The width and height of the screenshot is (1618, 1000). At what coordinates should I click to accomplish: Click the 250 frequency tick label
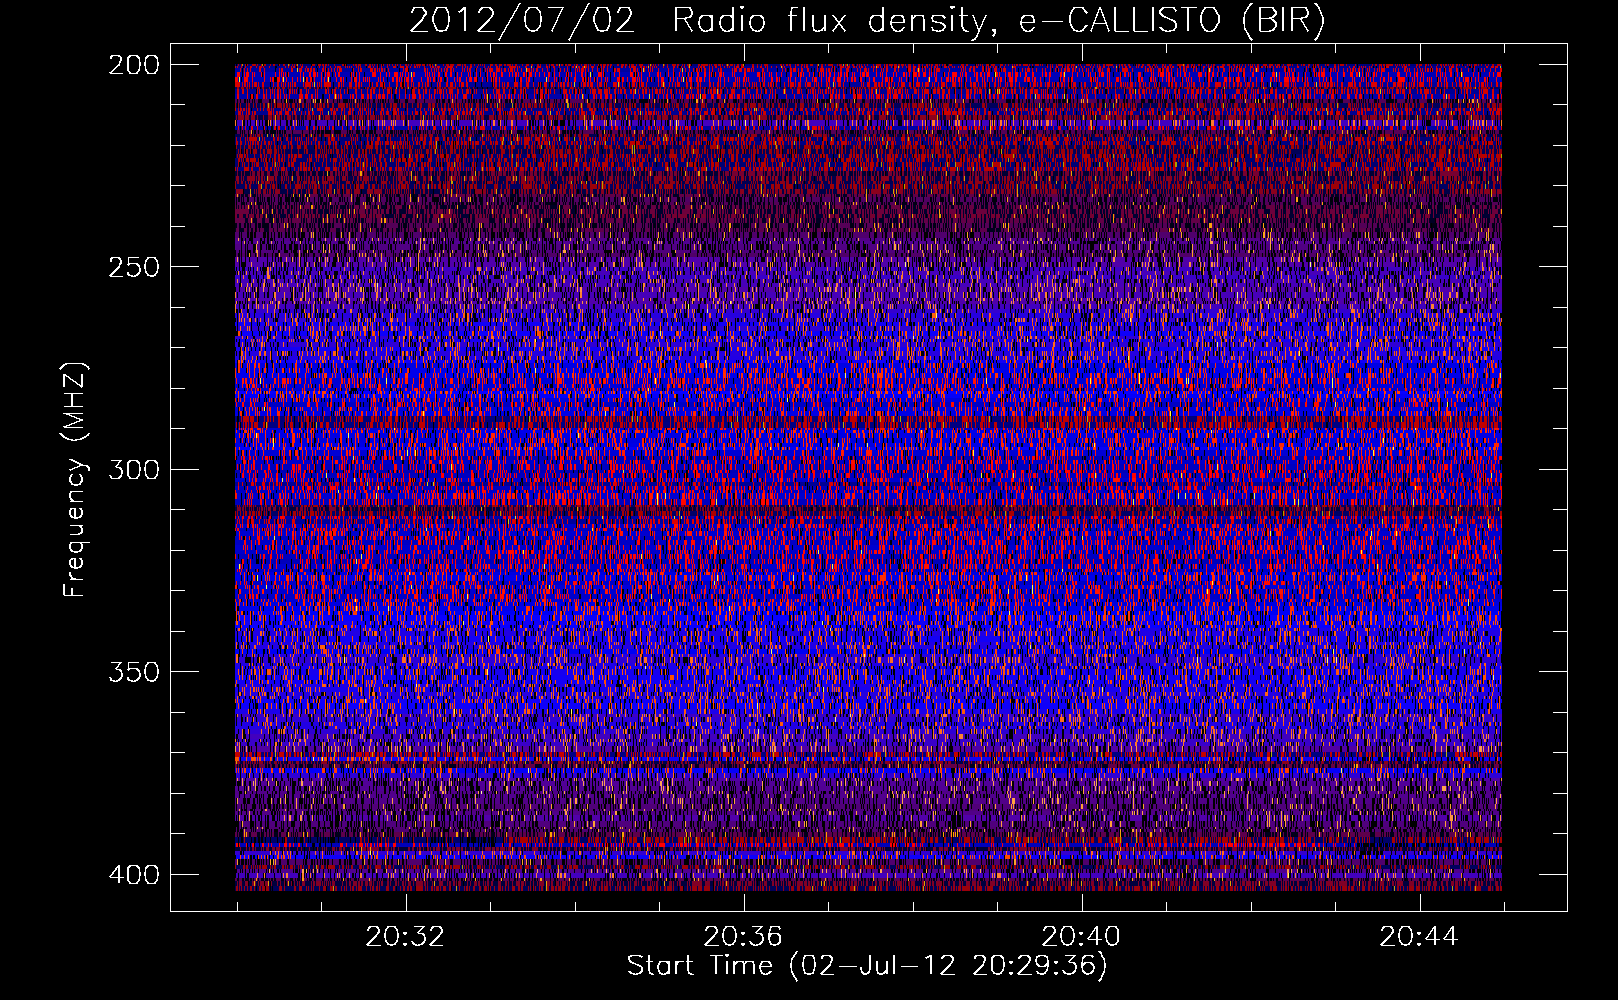click(x=133, y=267)
